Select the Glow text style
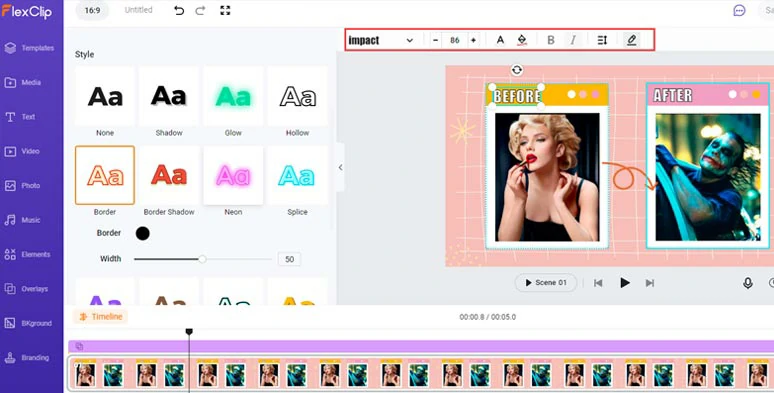 [x=233, y=96]
